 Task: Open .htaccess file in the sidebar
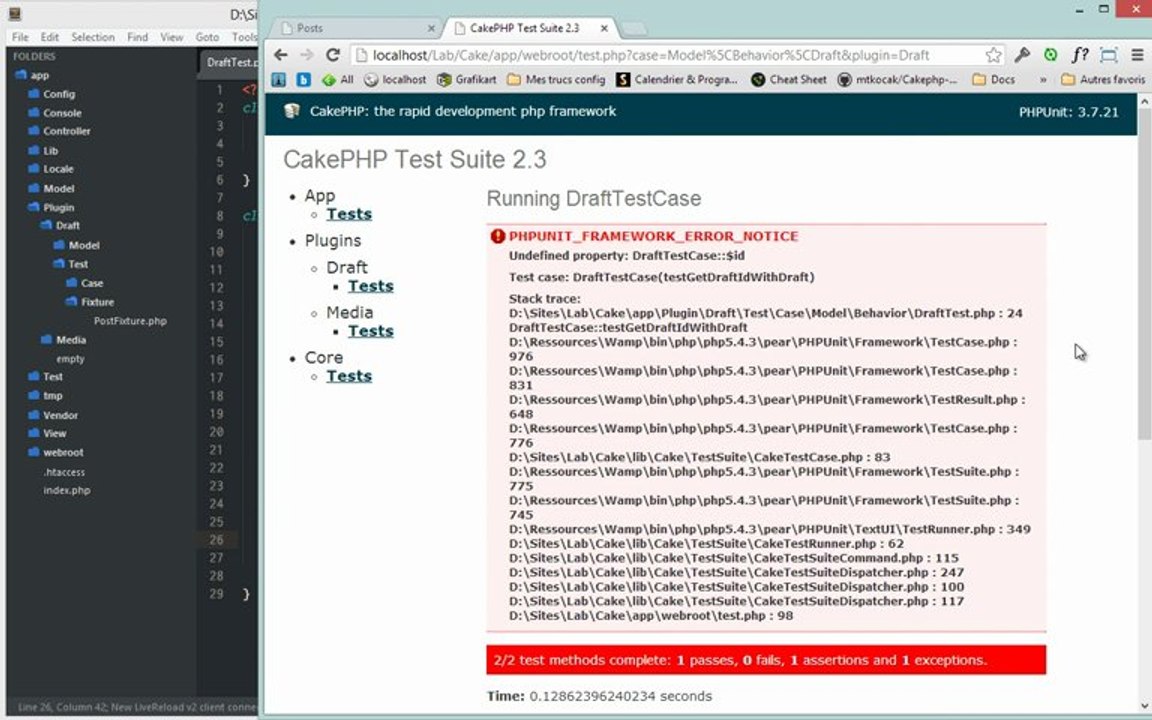[64, 472]
